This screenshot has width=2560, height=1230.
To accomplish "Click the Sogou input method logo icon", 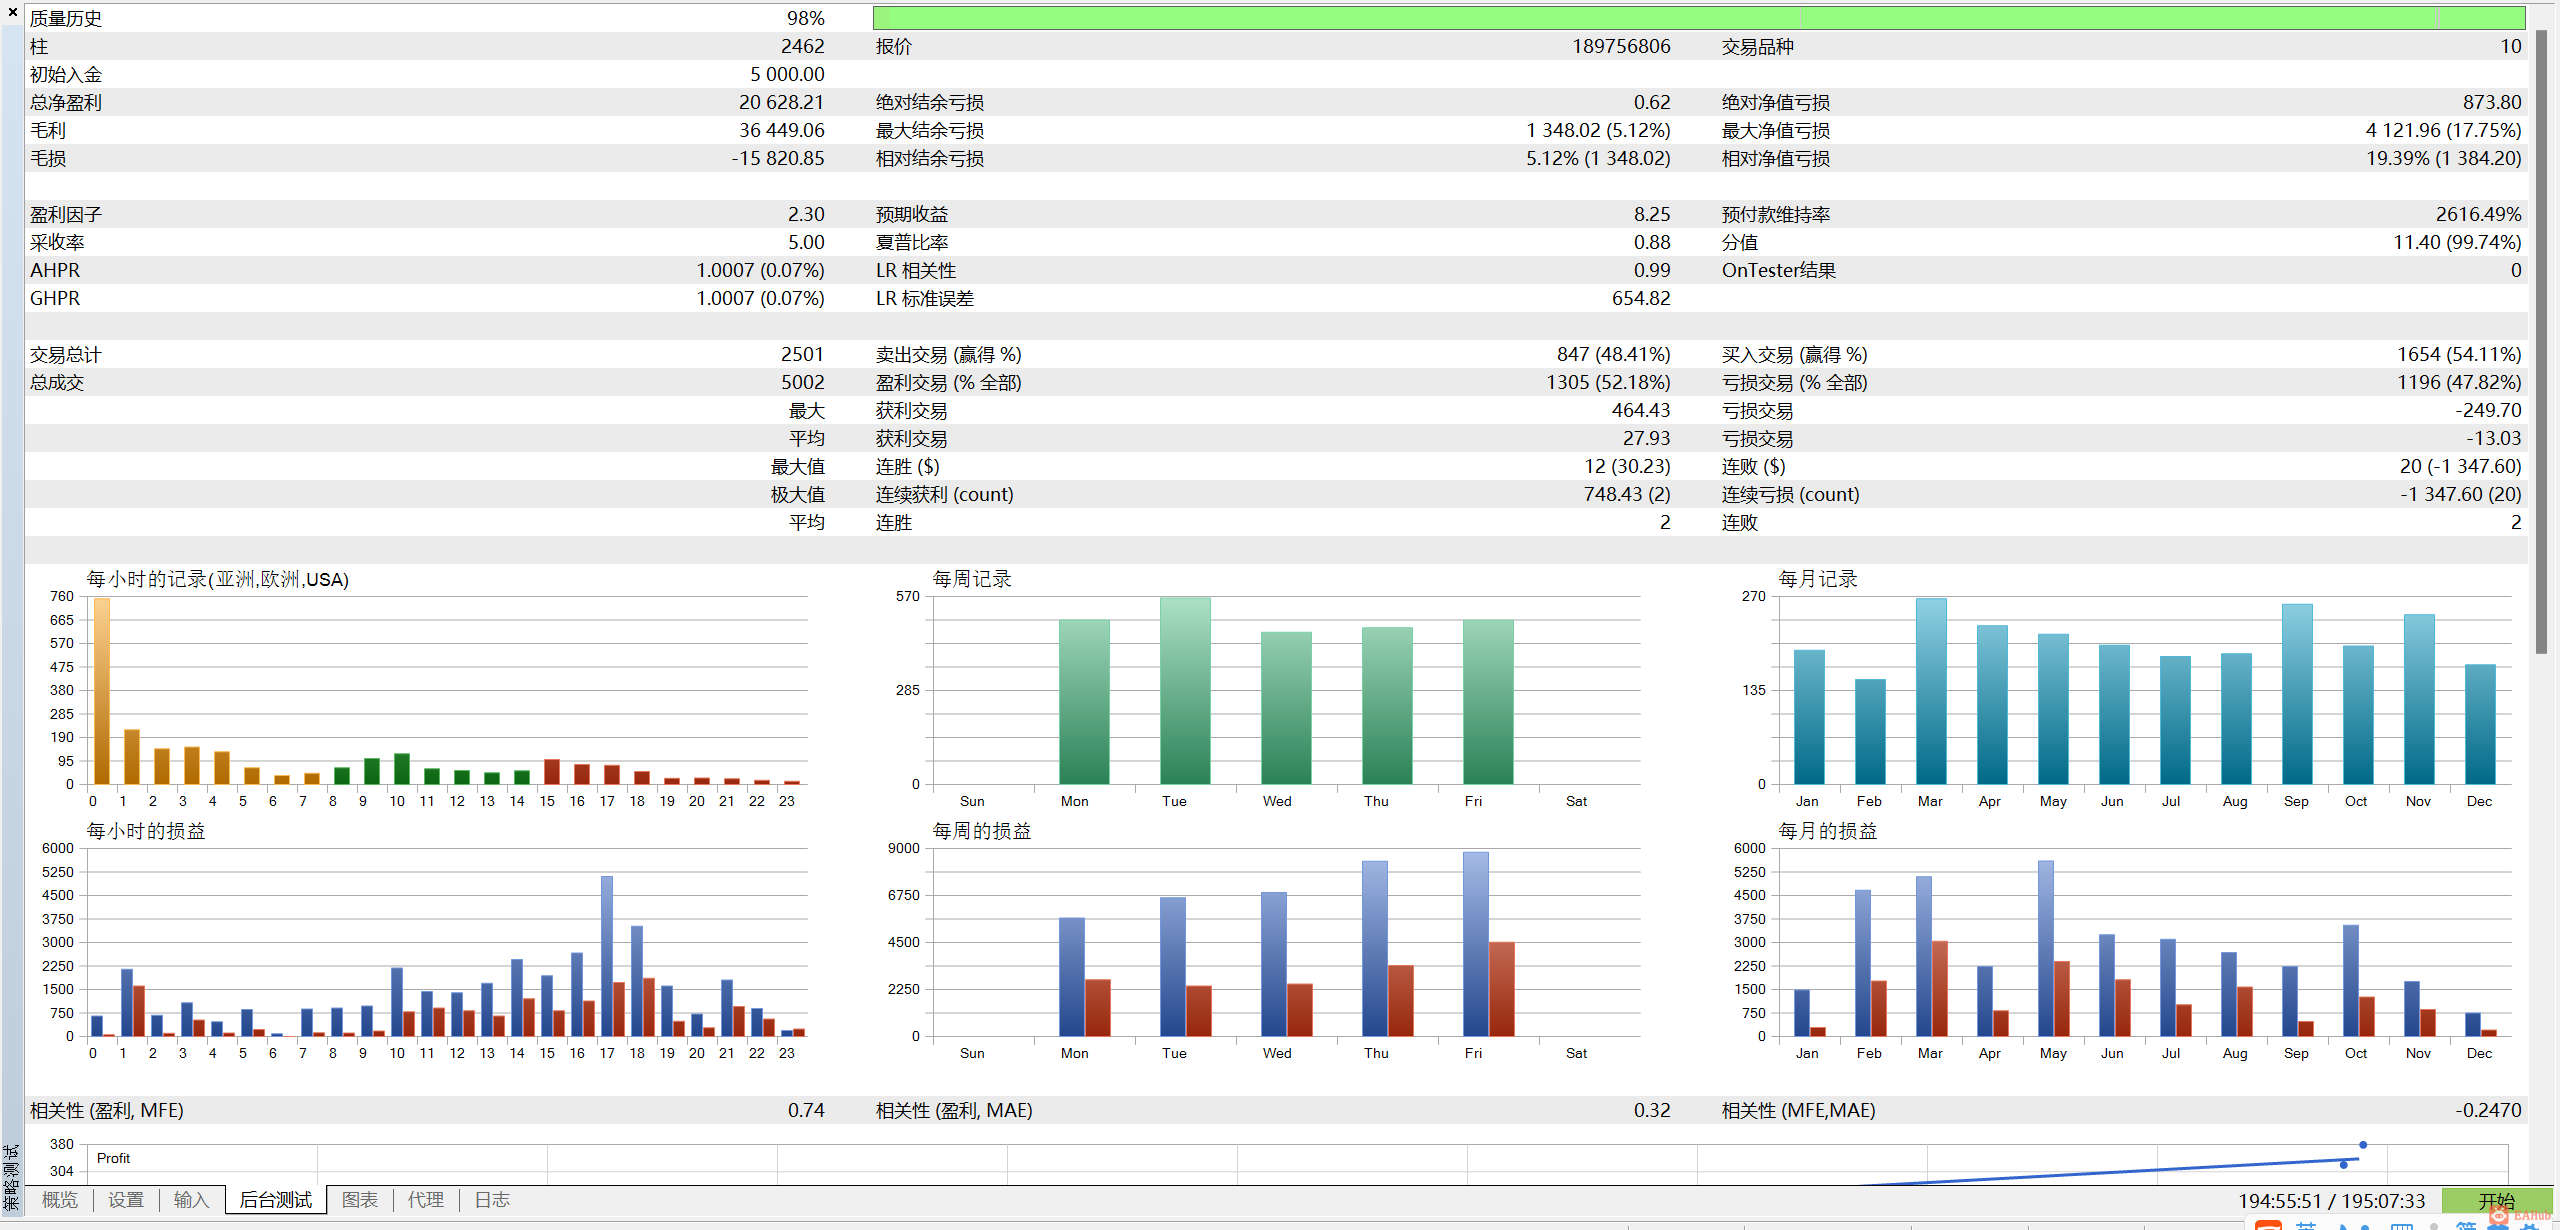I will pyautogui.click(x=2268, y=1225).
